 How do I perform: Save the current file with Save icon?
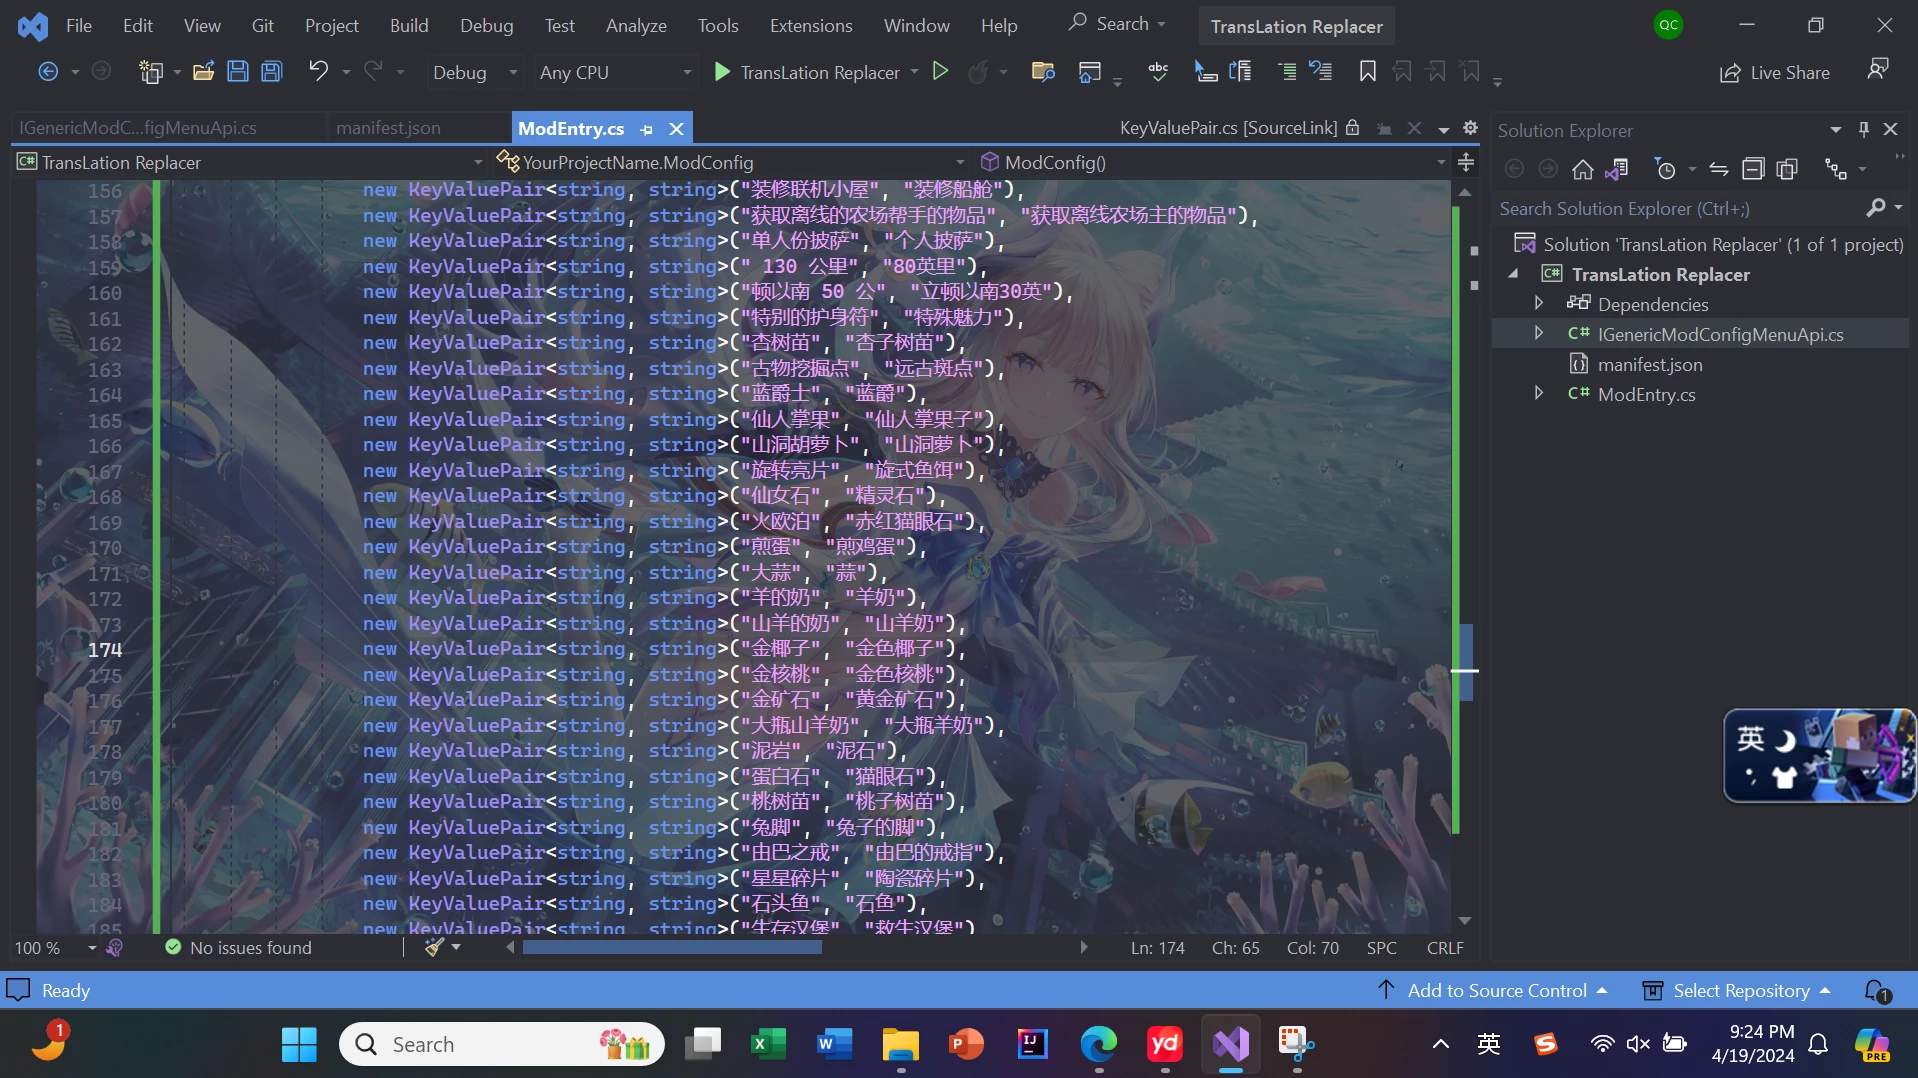(238, 72)
